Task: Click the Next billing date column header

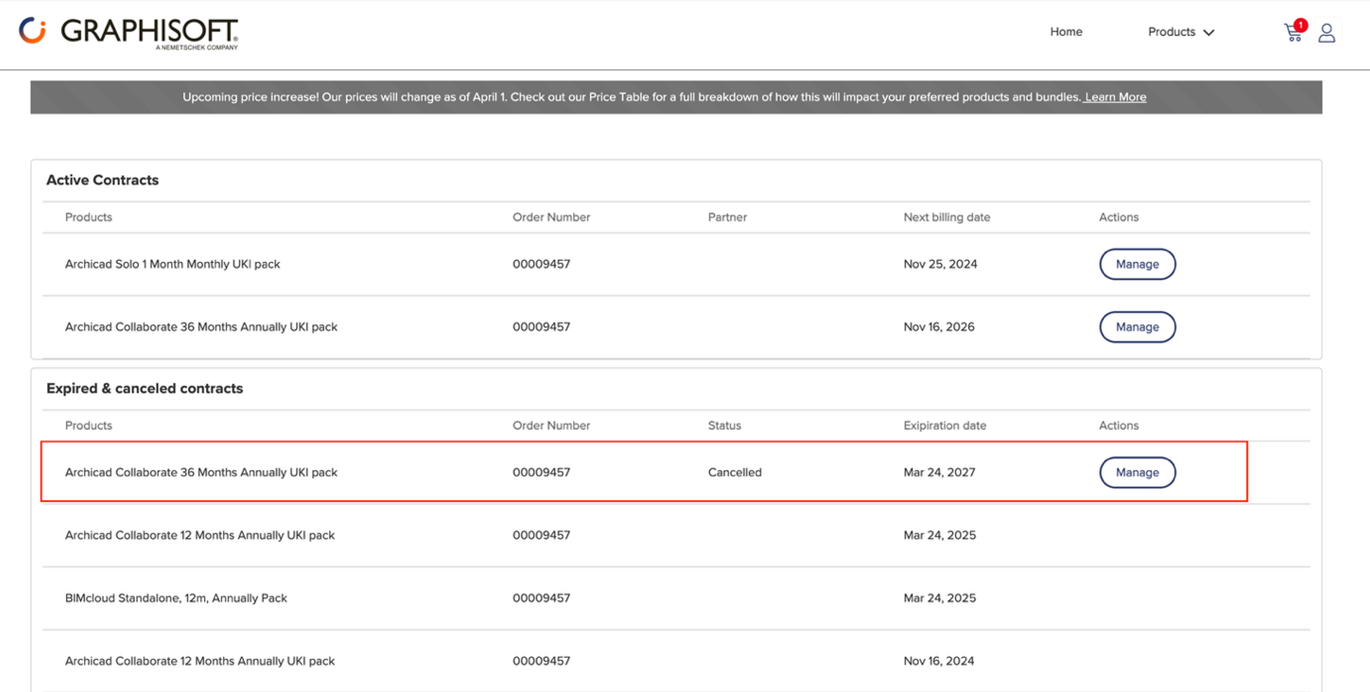Action: coord(947,217)
